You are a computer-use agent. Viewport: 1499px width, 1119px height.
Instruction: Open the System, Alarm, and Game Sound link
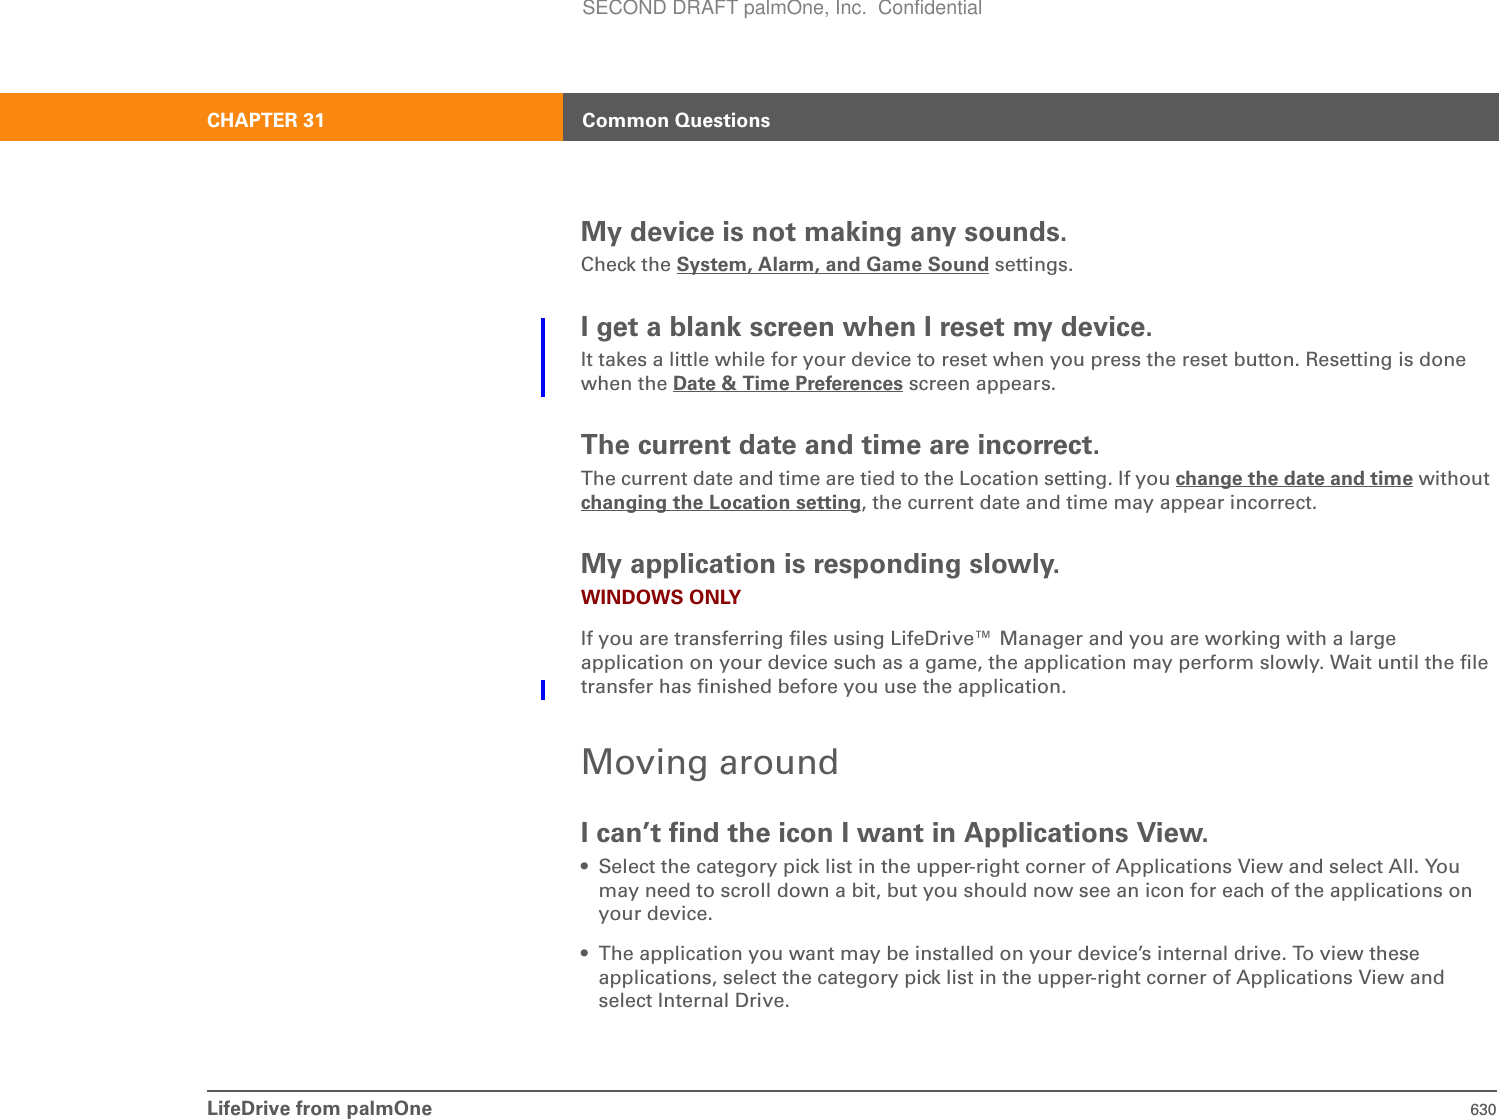point(832,265)
